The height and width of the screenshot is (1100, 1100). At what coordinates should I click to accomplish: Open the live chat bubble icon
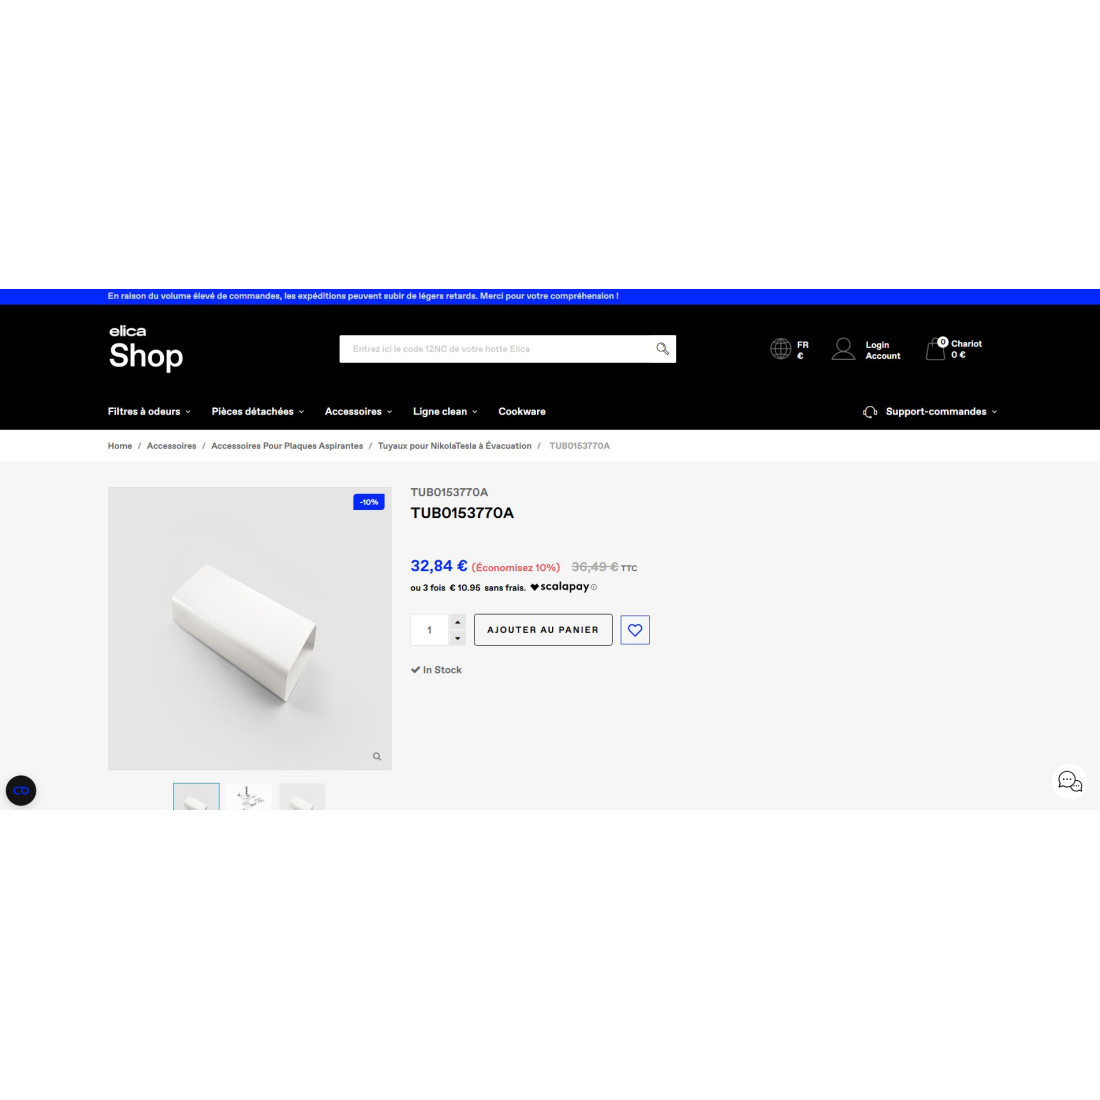tap(1069, 781)
